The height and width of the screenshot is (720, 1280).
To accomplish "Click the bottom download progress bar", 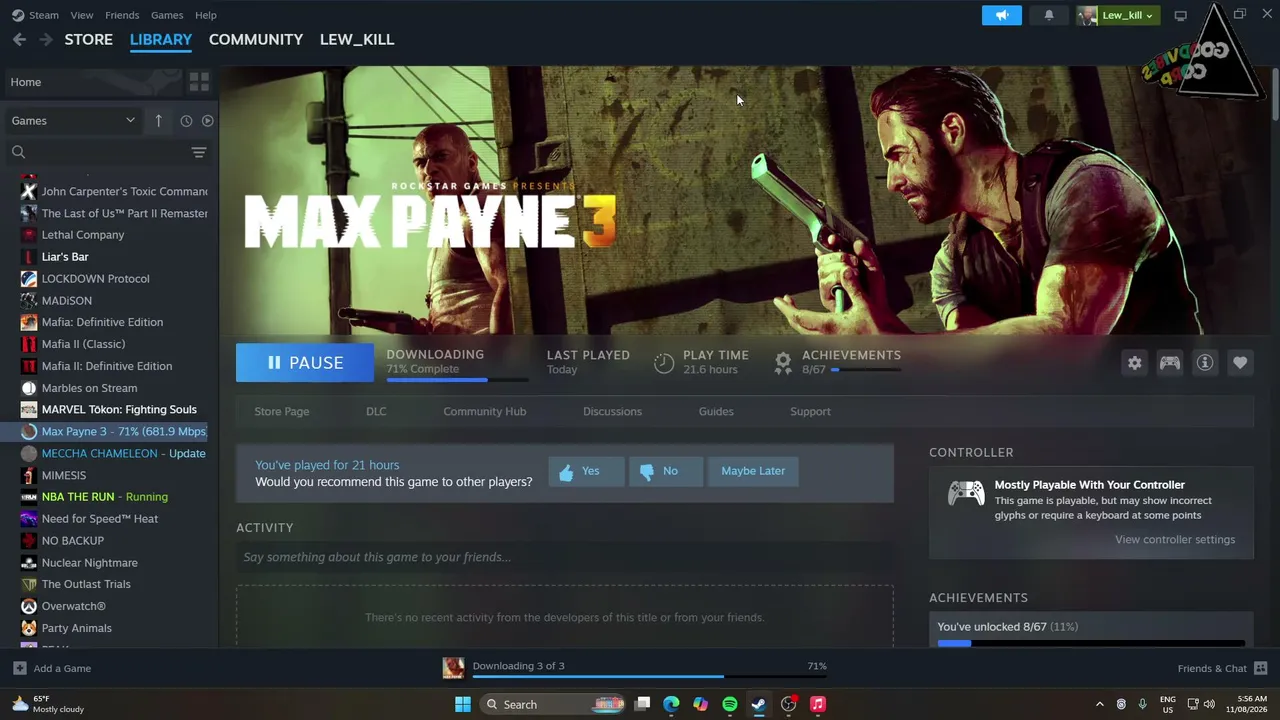I will tap(649, 677).
